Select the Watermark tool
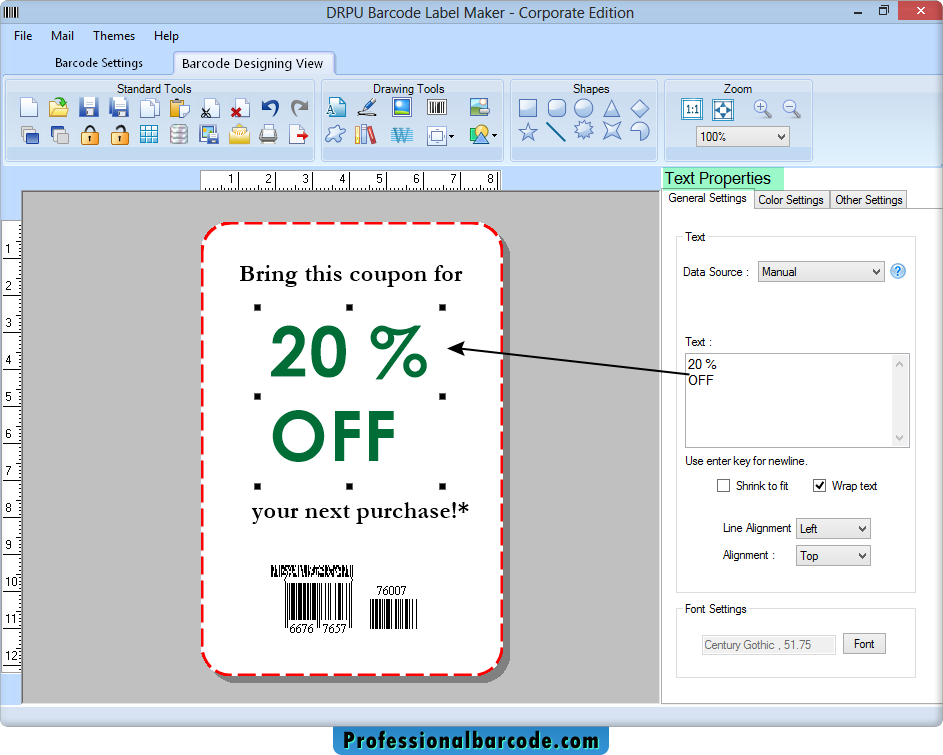This screenshot has width=943, height=755. [402, 133]
